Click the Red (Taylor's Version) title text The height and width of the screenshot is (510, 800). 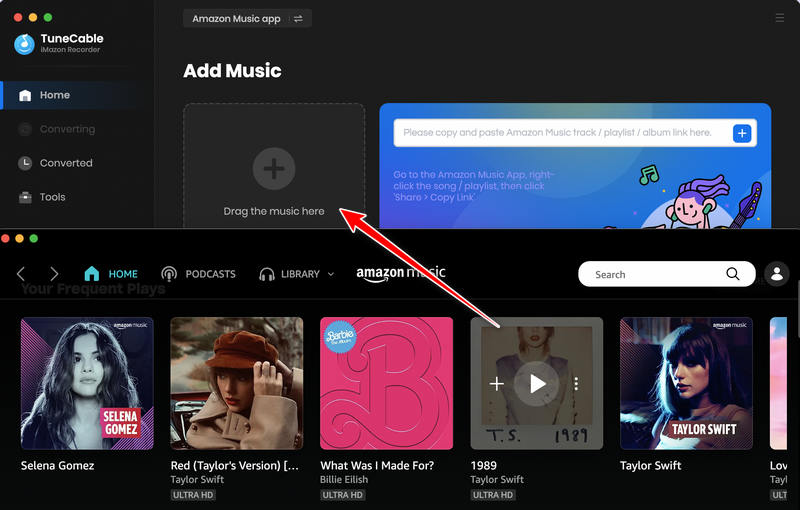[235, 466]
